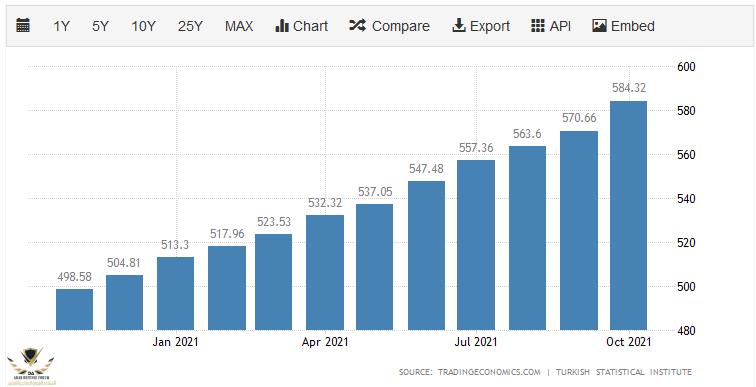Select the 1Y time range
The height and width of the screenshot is (387, 756).
pos(62,26)
